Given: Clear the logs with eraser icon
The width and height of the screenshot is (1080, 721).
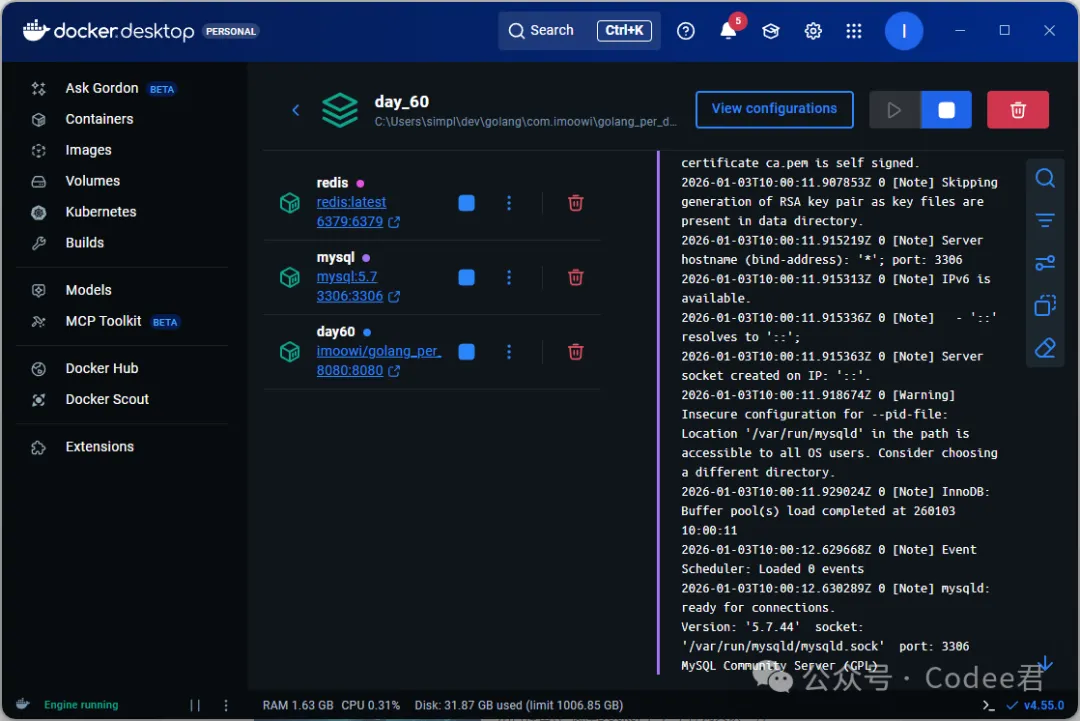Looking at the screenshot, I should [x=1045, y=348].
